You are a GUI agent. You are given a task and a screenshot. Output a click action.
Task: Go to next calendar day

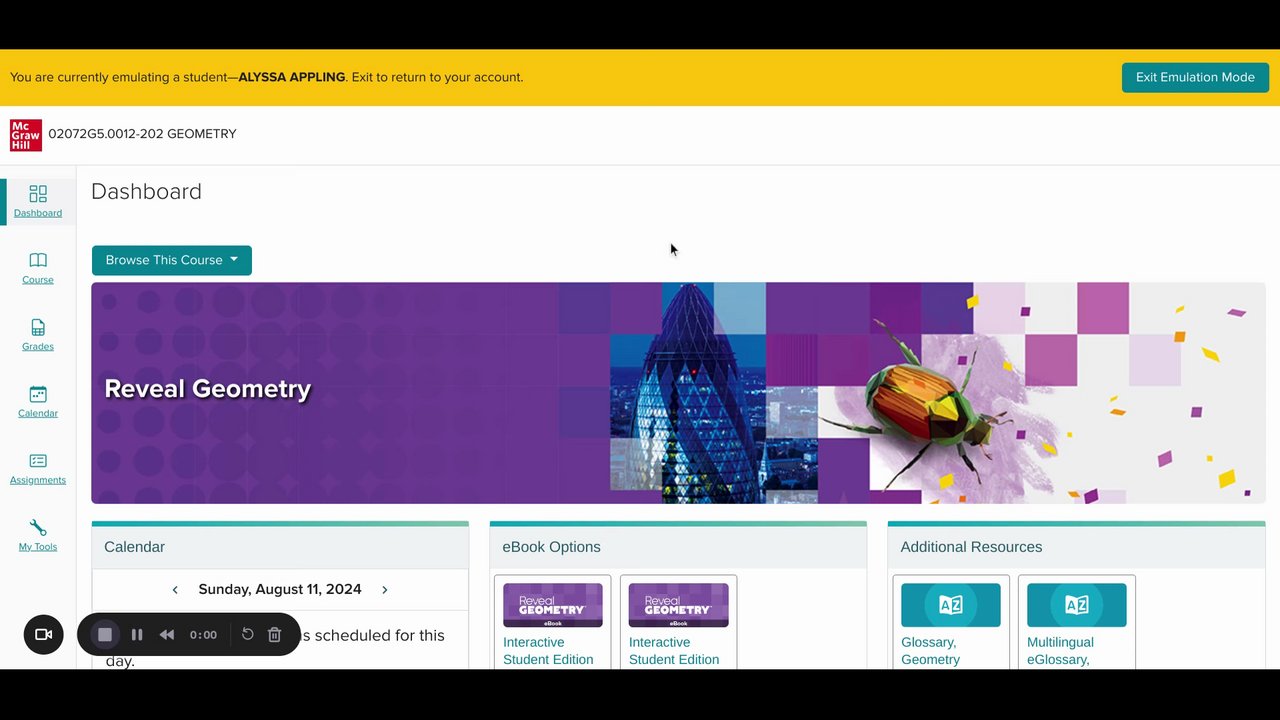pyautogui.click(x=385, y=590)
